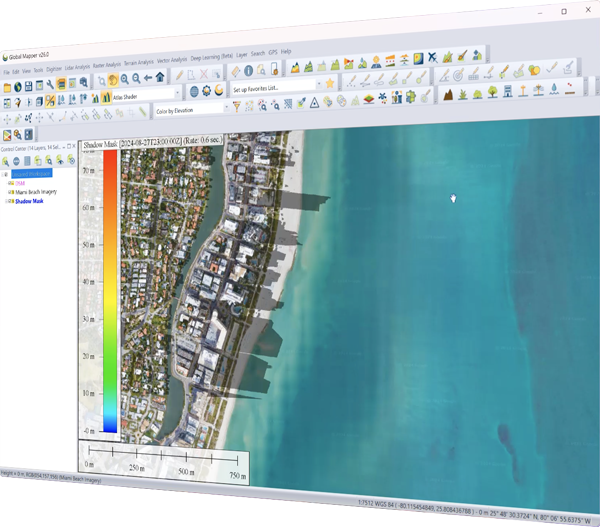Click the Open Data File folder icon

pyautogui.click(x=7, y=88)
